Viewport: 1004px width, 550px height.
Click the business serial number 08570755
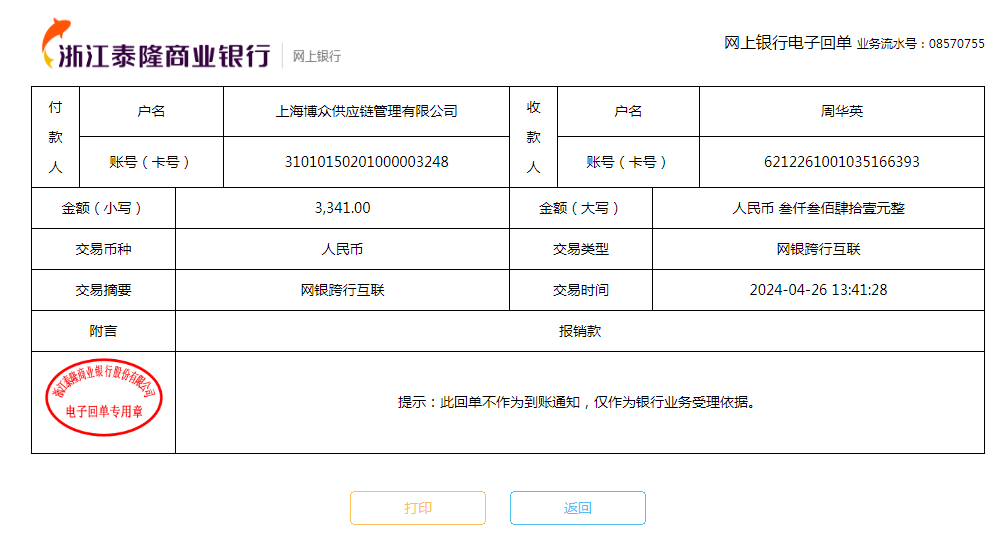point(956,44)
